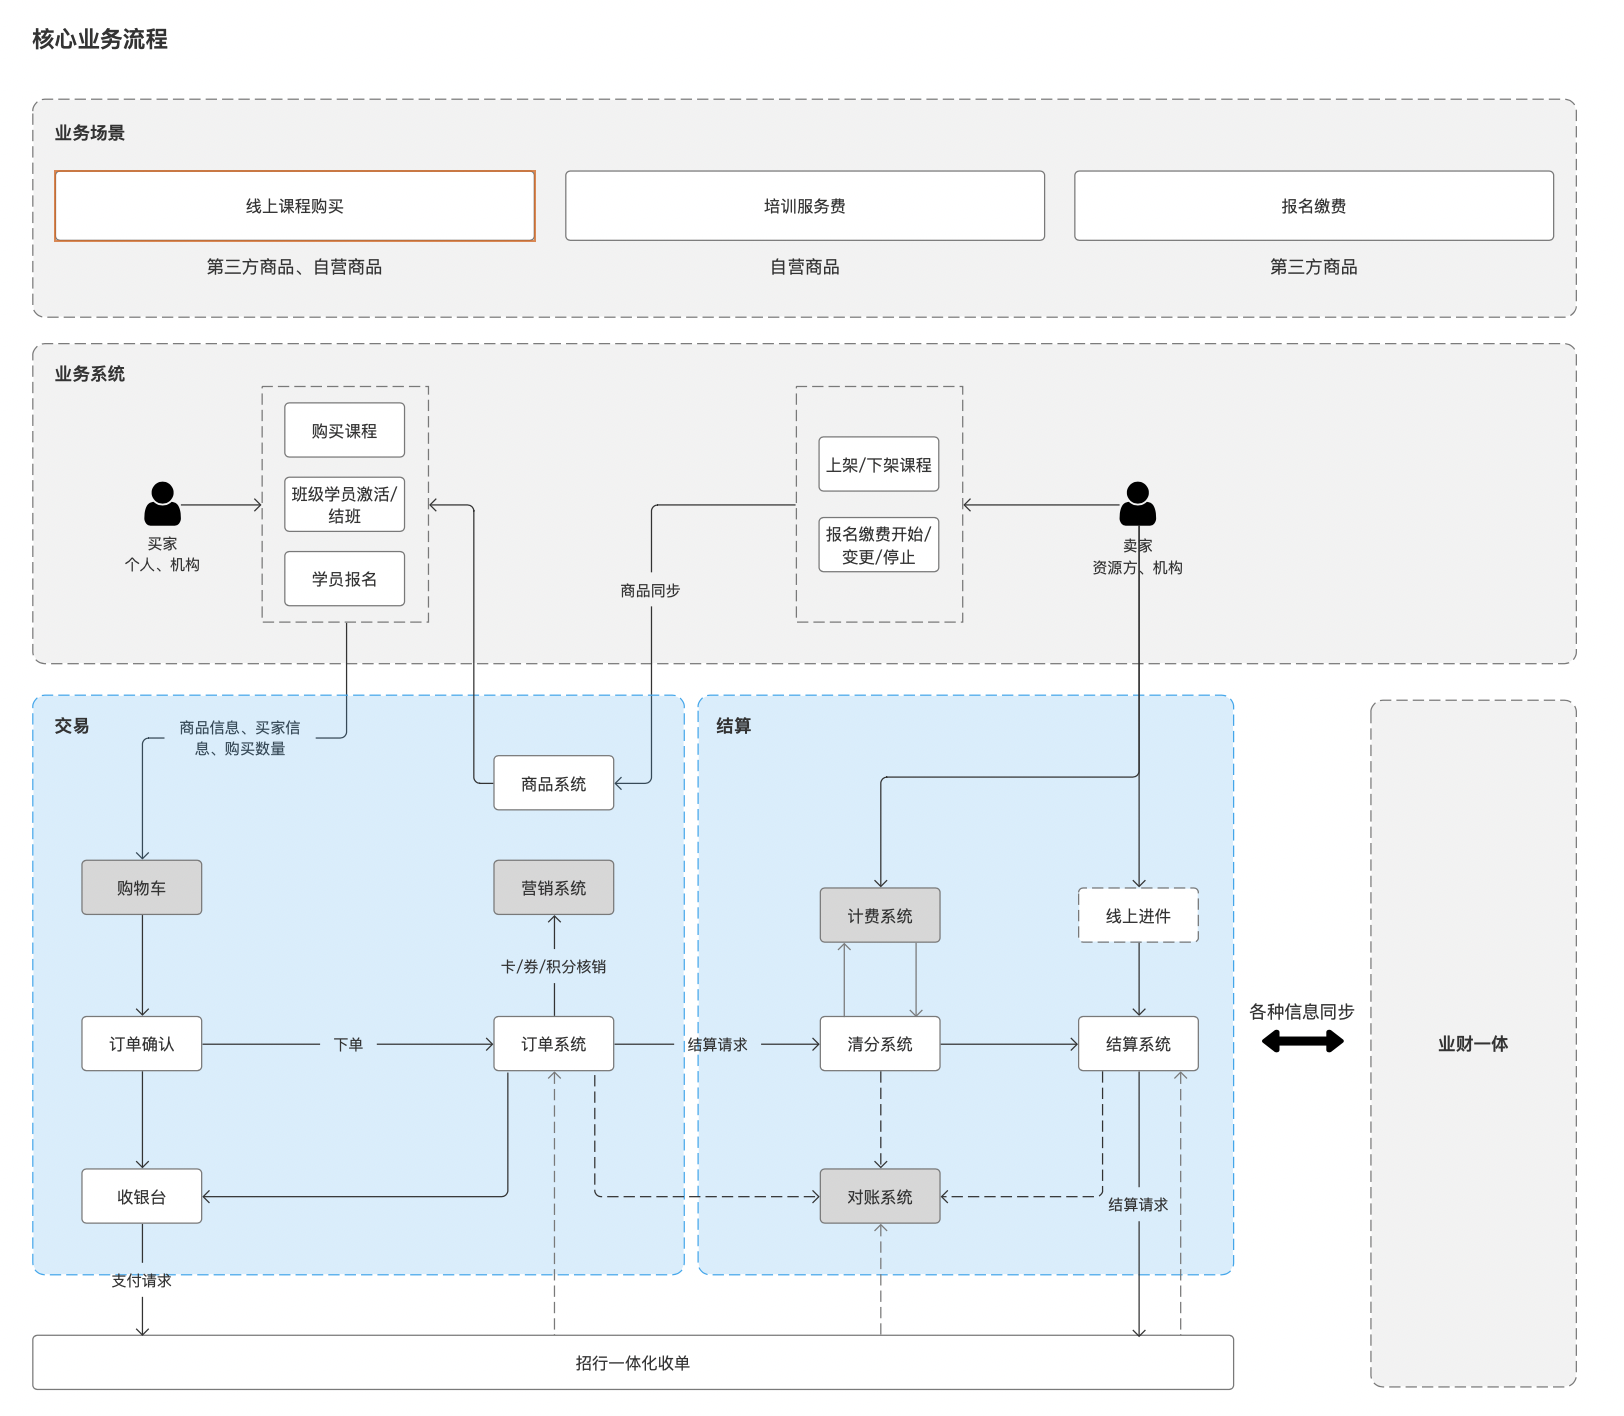Select the 计费系统 node

tap(880, 915)
